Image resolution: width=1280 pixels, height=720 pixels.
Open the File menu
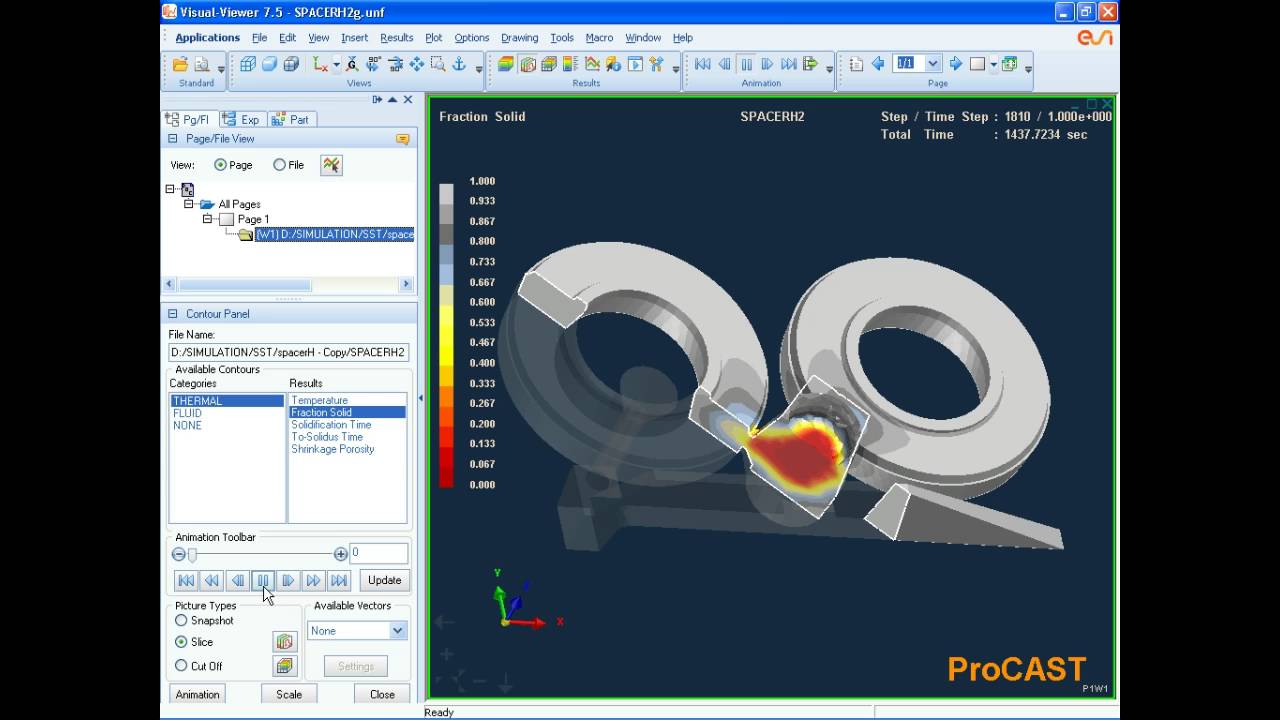(x=259, y=38)
